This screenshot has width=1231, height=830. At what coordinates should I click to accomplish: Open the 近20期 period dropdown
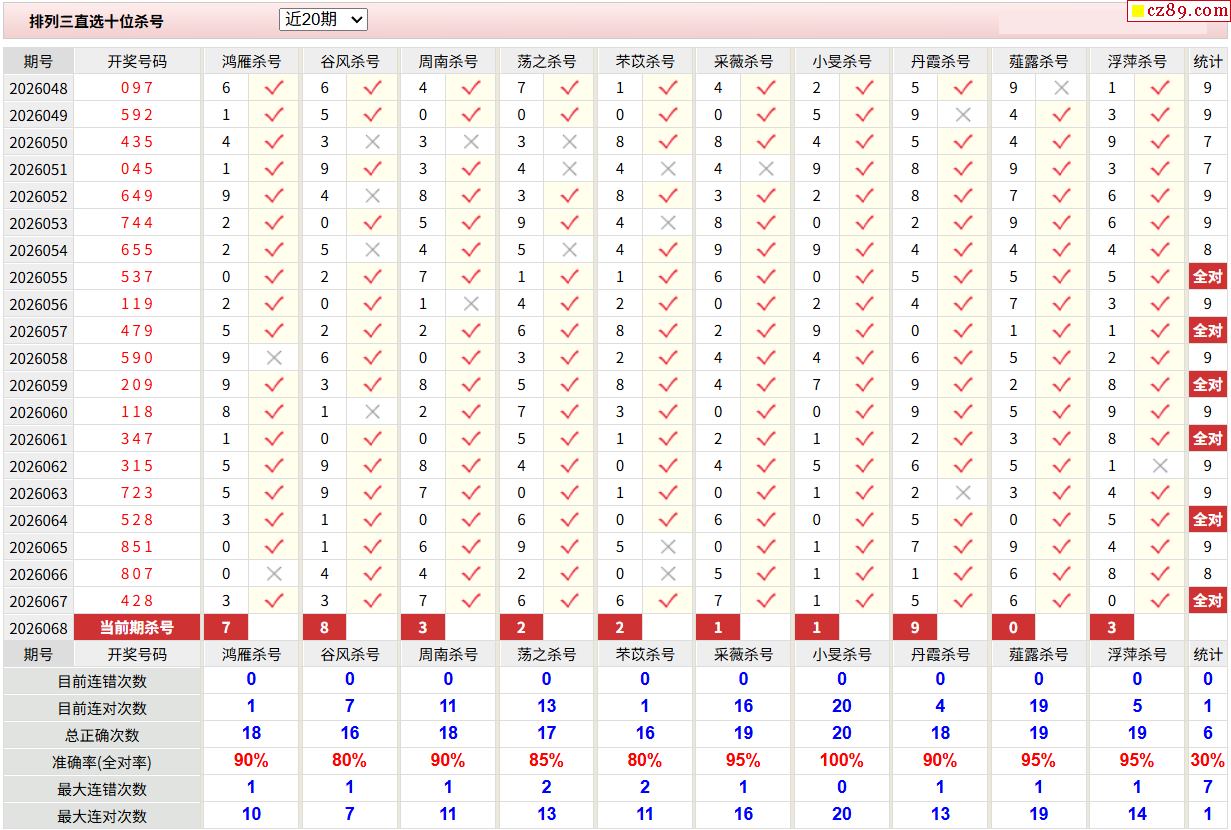click(x=323, y=19)
